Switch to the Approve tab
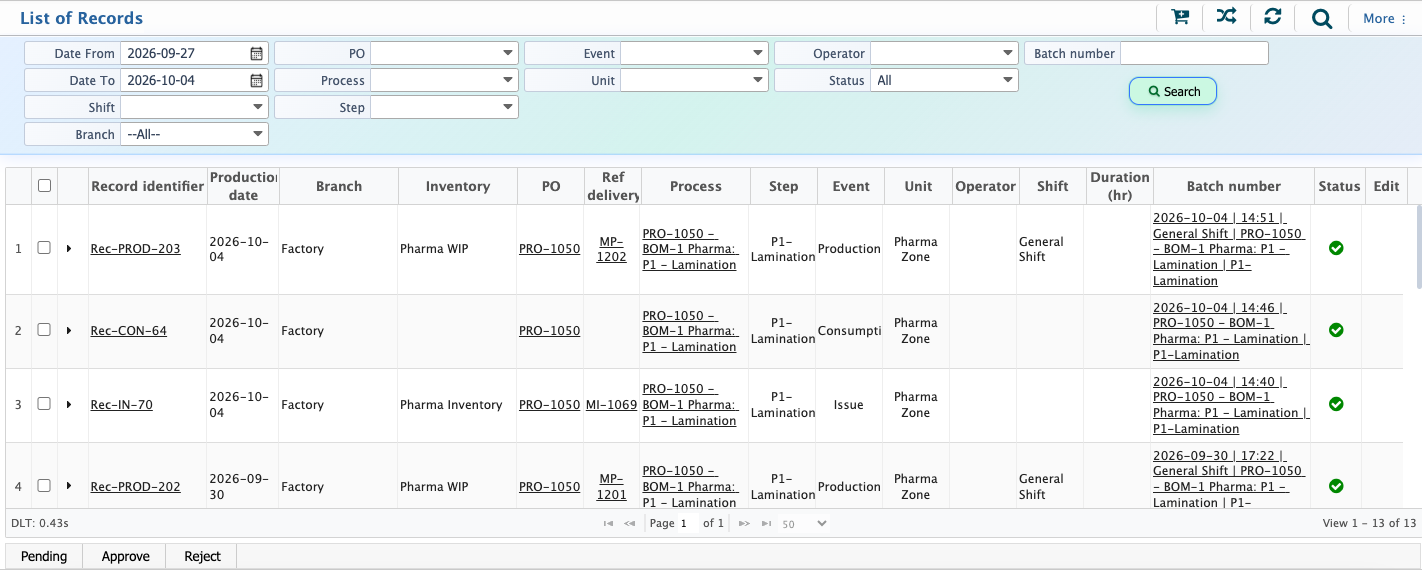This screenshot has height=570, width=1422. coord(126,556)
